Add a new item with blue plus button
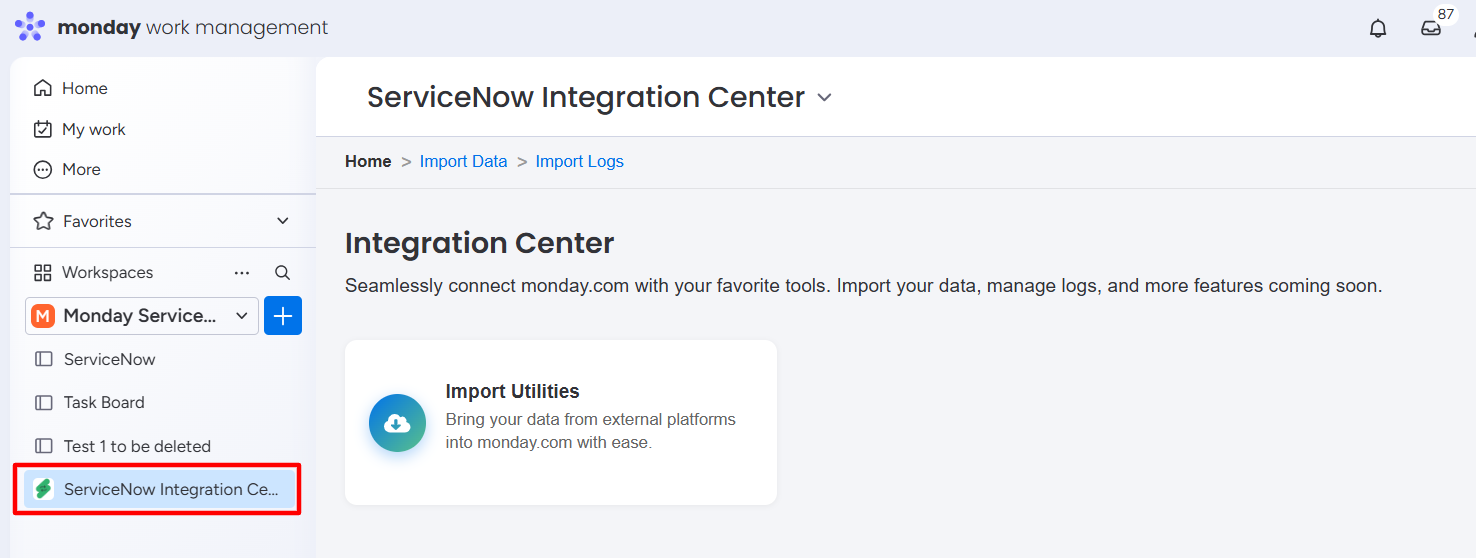Image resolution: width=1476 pixels, height=558 pixels. click(x=283, y=316)
